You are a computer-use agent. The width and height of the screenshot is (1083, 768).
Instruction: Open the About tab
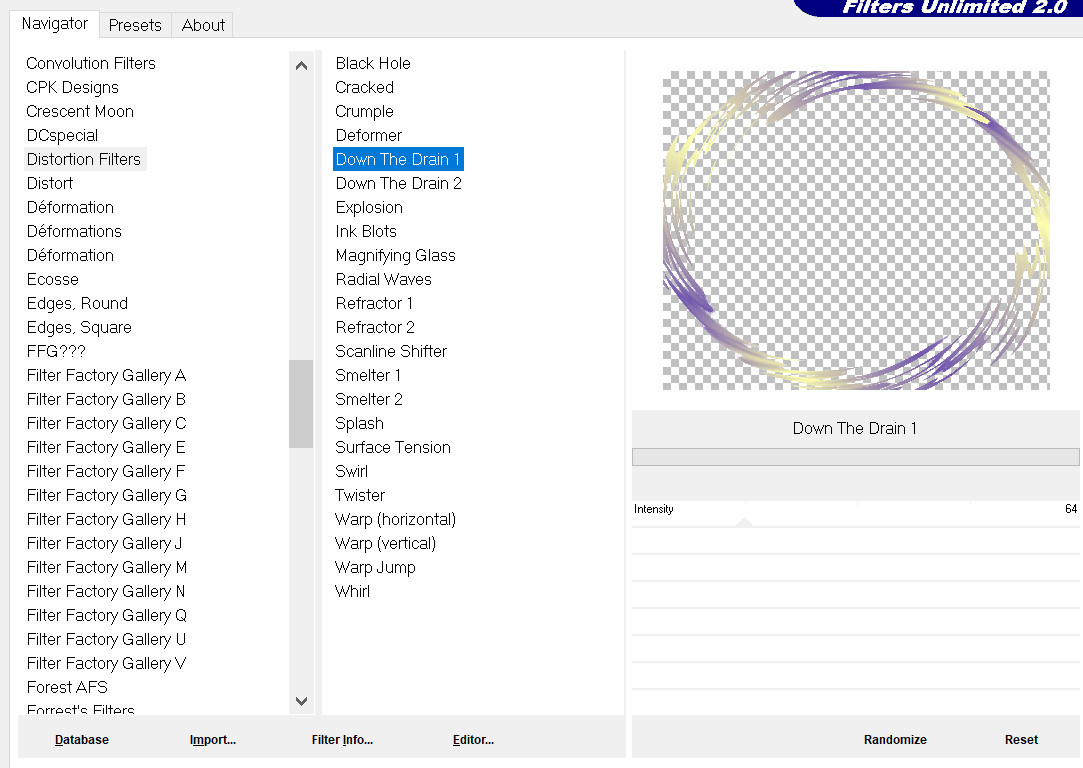point(203,25)
